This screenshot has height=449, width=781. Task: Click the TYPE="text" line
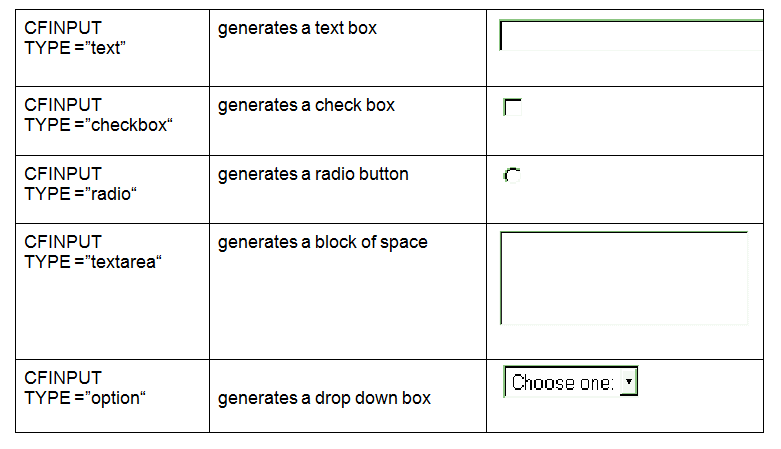pos(75,48)
